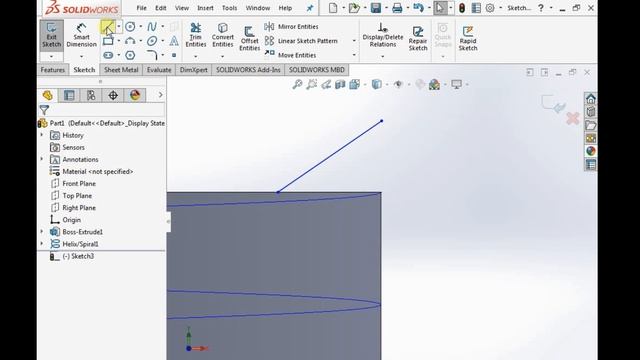The width and height of the screenshot is (640, 360).
Task: Choose the Sketch Fillet tool
Action: 152,55
